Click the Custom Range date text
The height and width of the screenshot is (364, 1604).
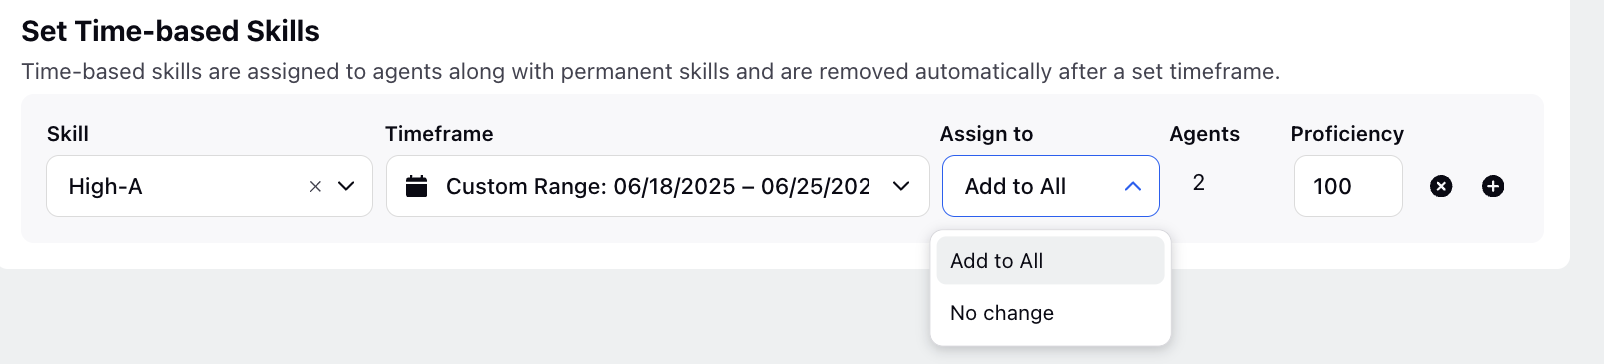click(x=658, y=186)
